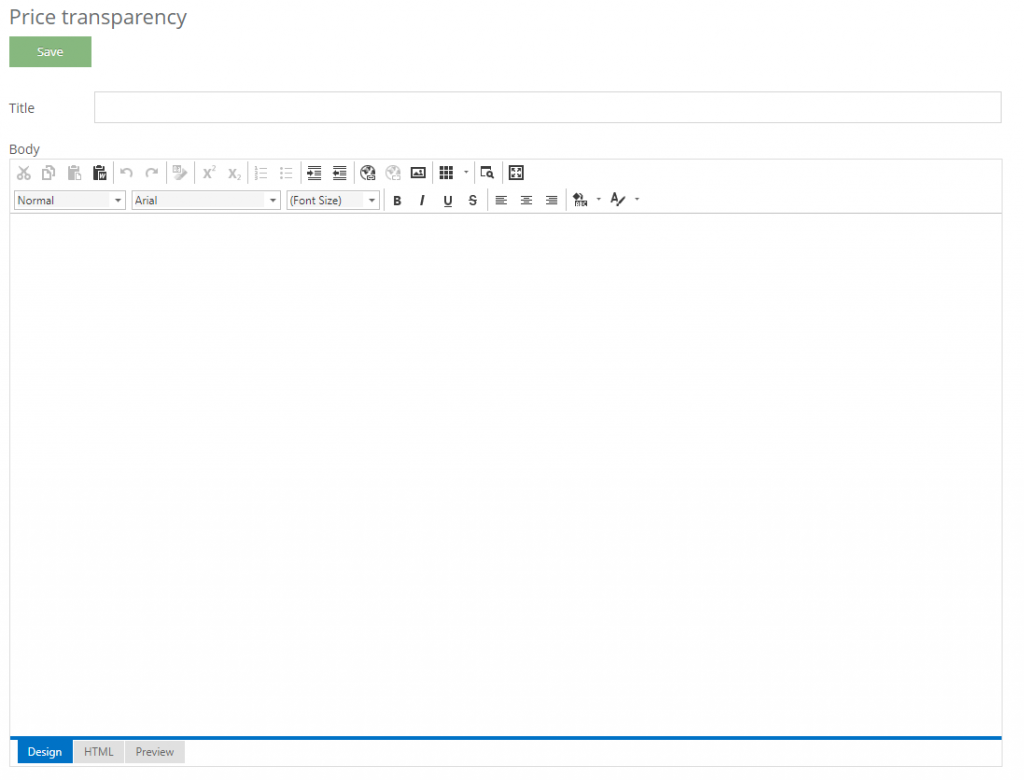1024x780 pixels.
Task: Click the Redo arrow
Action: point(152,173)
